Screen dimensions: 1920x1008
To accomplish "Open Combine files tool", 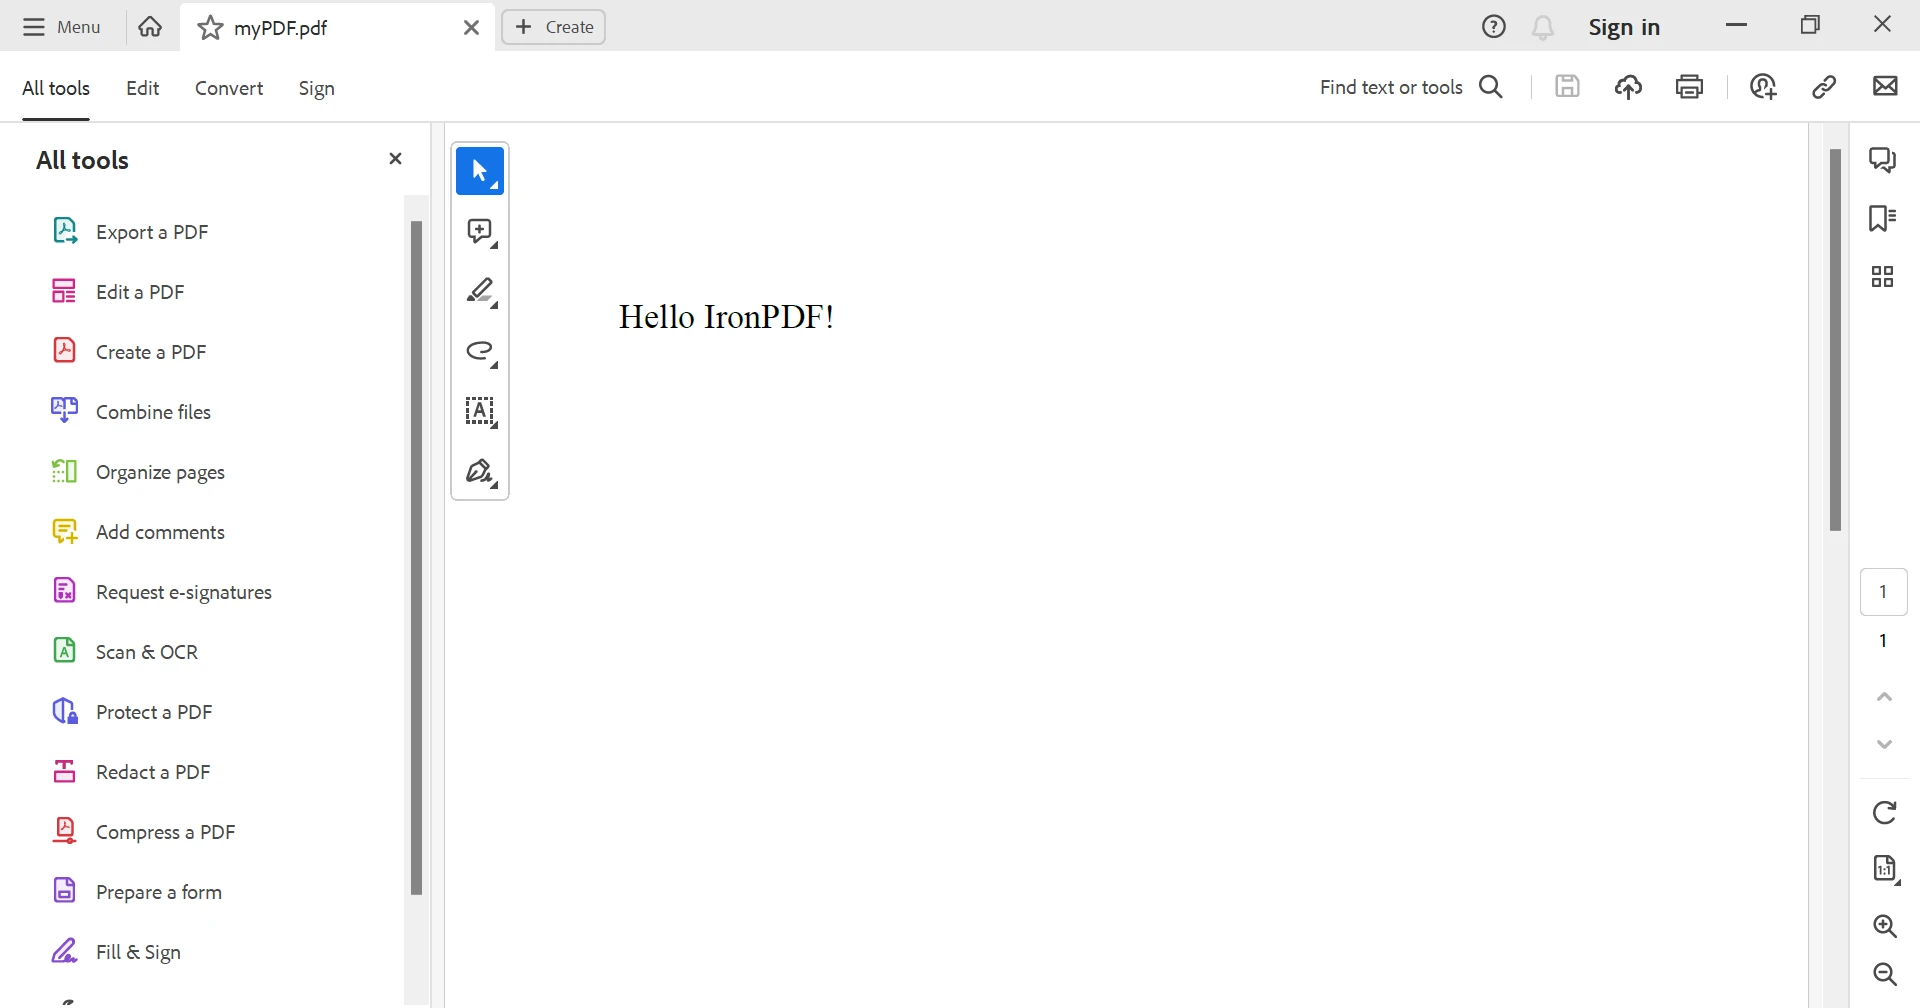I will coord(131,412).
